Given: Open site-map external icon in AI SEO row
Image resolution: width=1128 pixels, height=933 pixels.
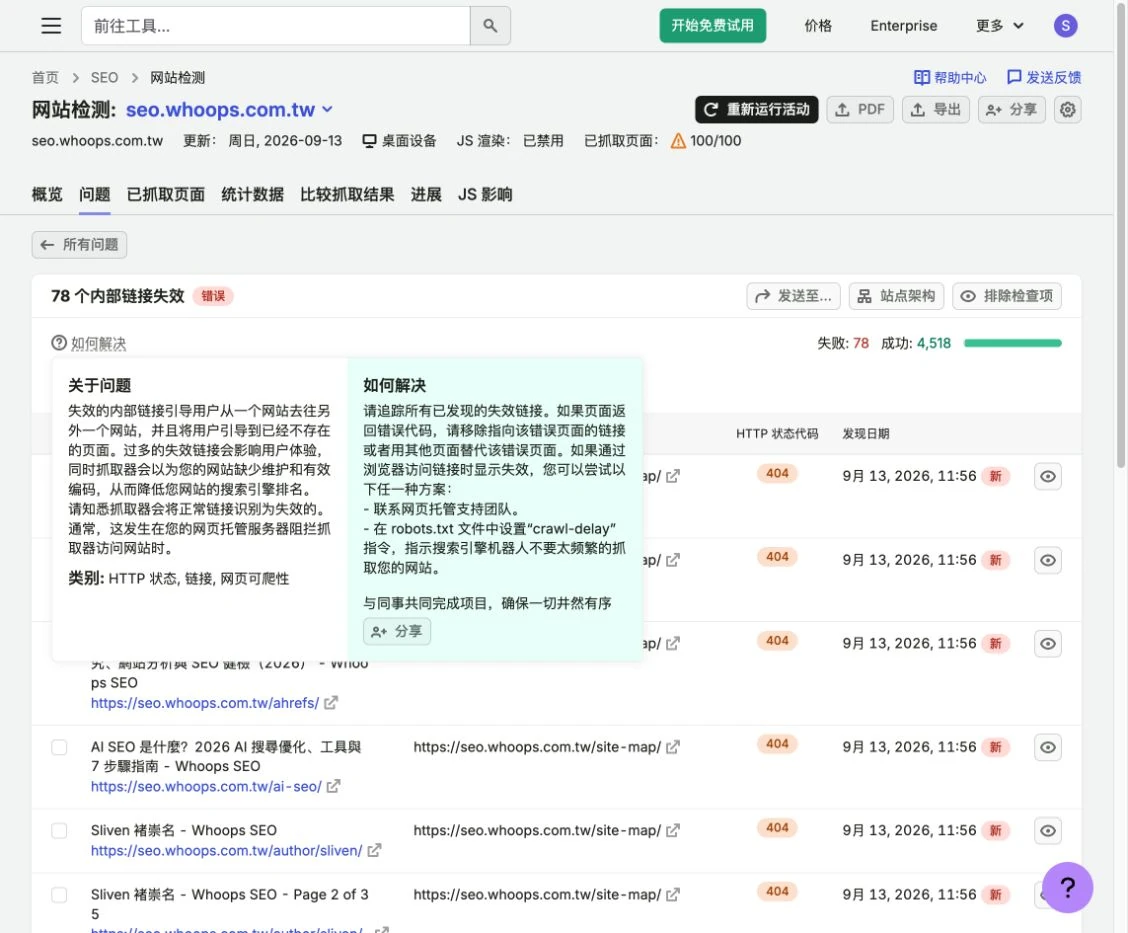Looking at the screenshot, I should tap(673, 747).
